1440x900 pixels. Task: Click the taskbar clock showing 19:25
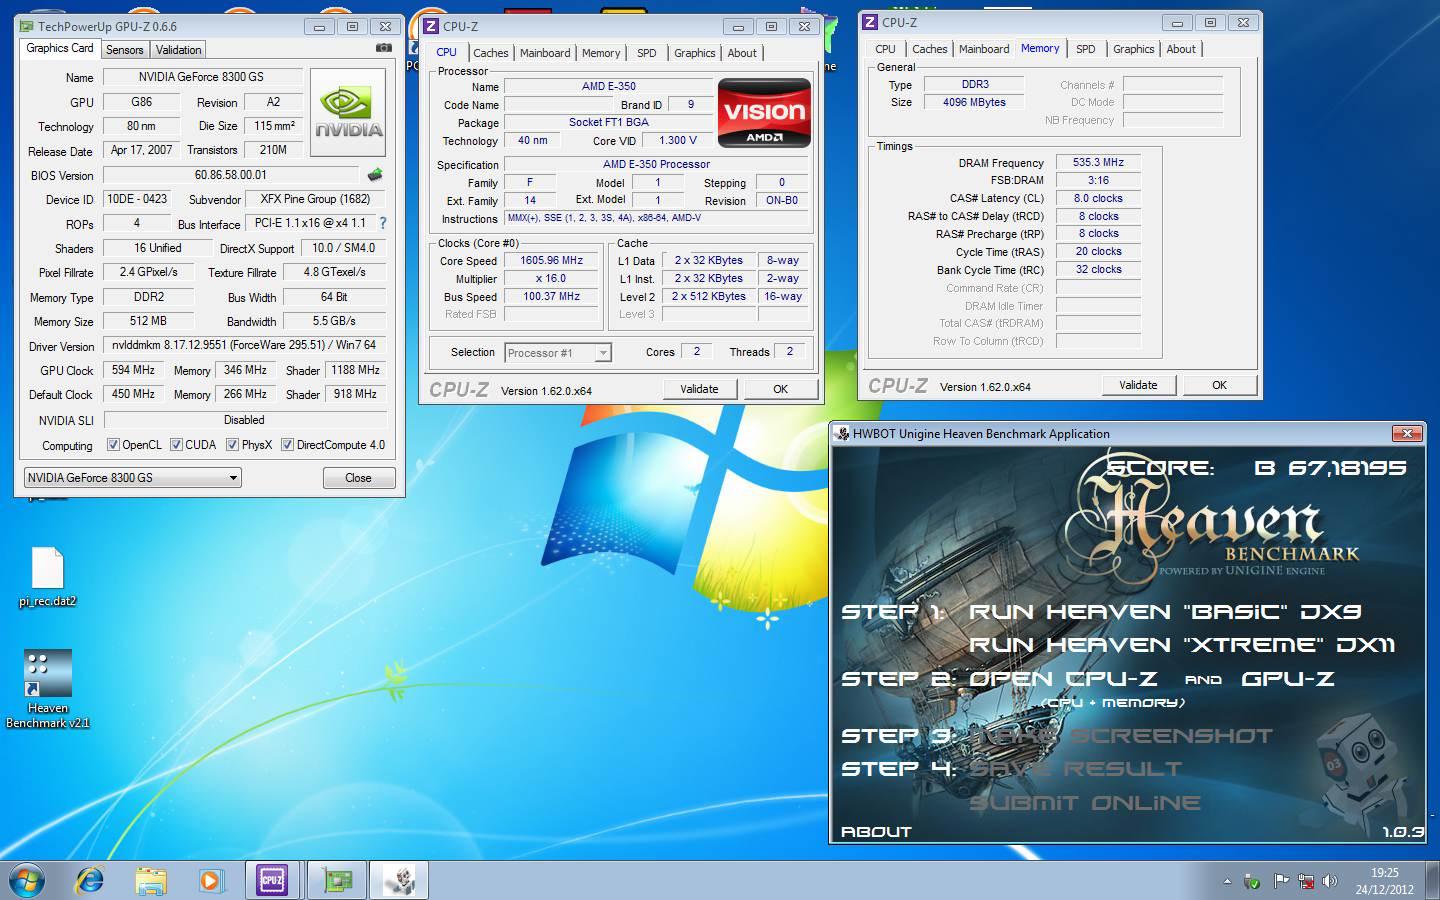[1384, 881]
